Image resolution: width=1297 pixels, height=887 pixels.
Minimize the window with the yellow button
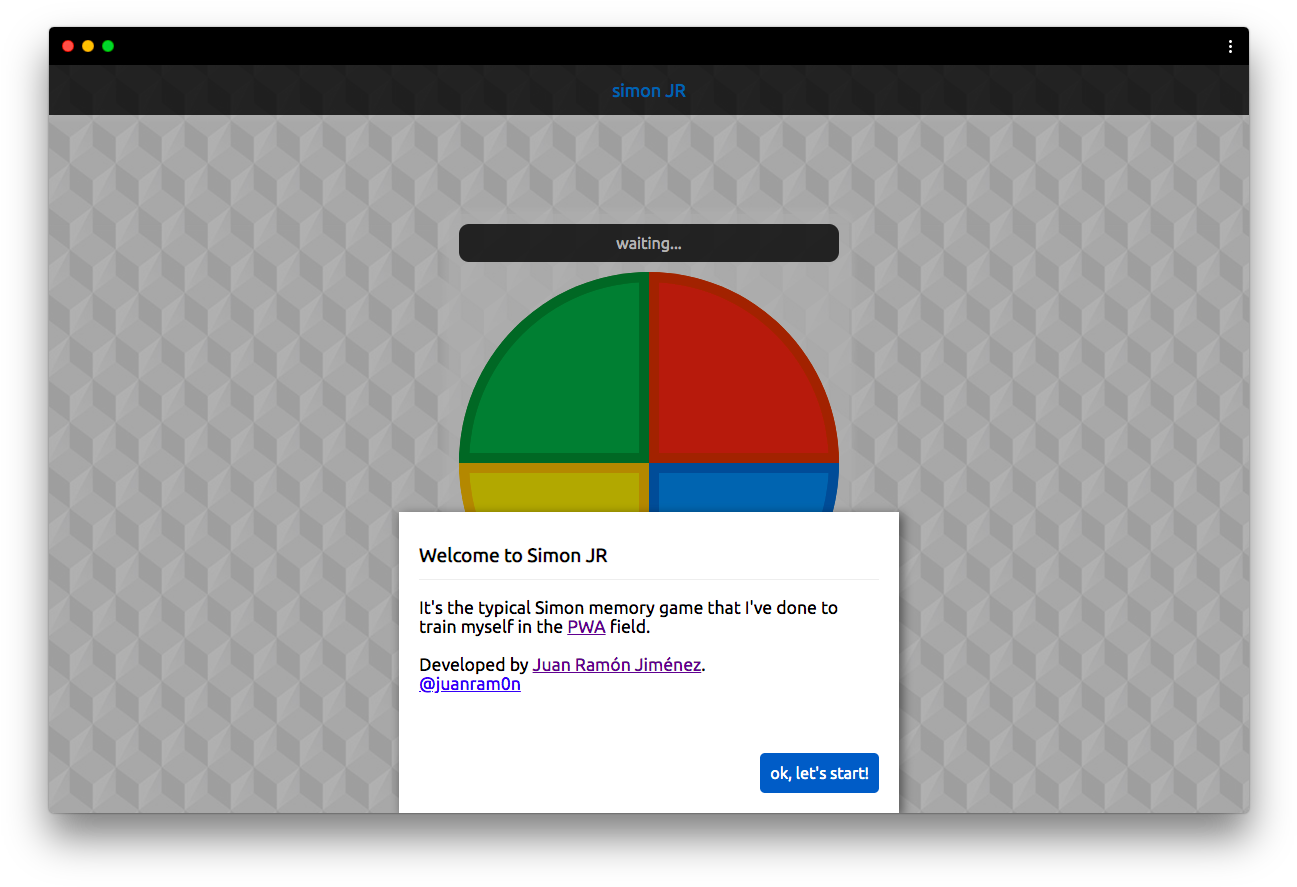pos(88,46)
